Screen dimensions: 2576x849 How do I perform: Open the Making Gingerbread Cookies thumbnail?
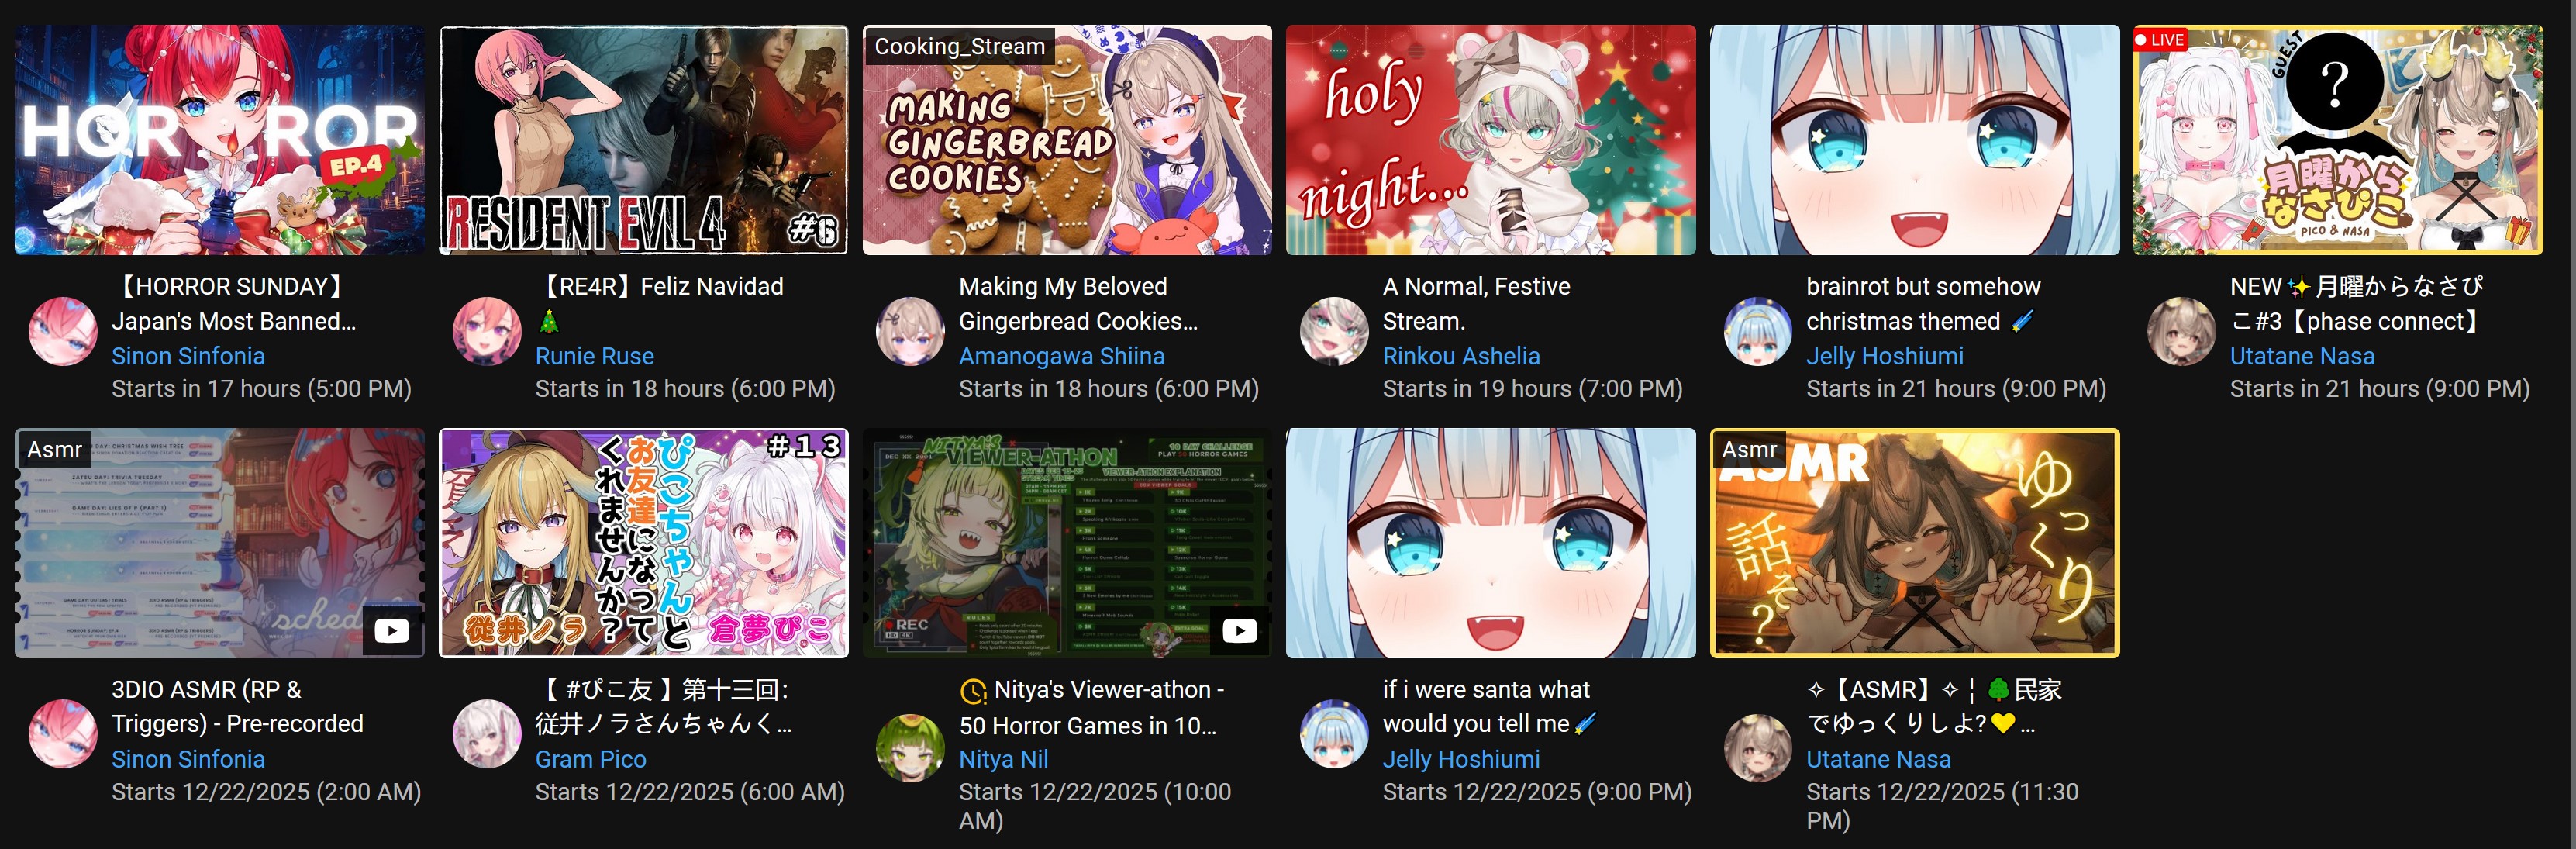click(x=1067, y=140)
